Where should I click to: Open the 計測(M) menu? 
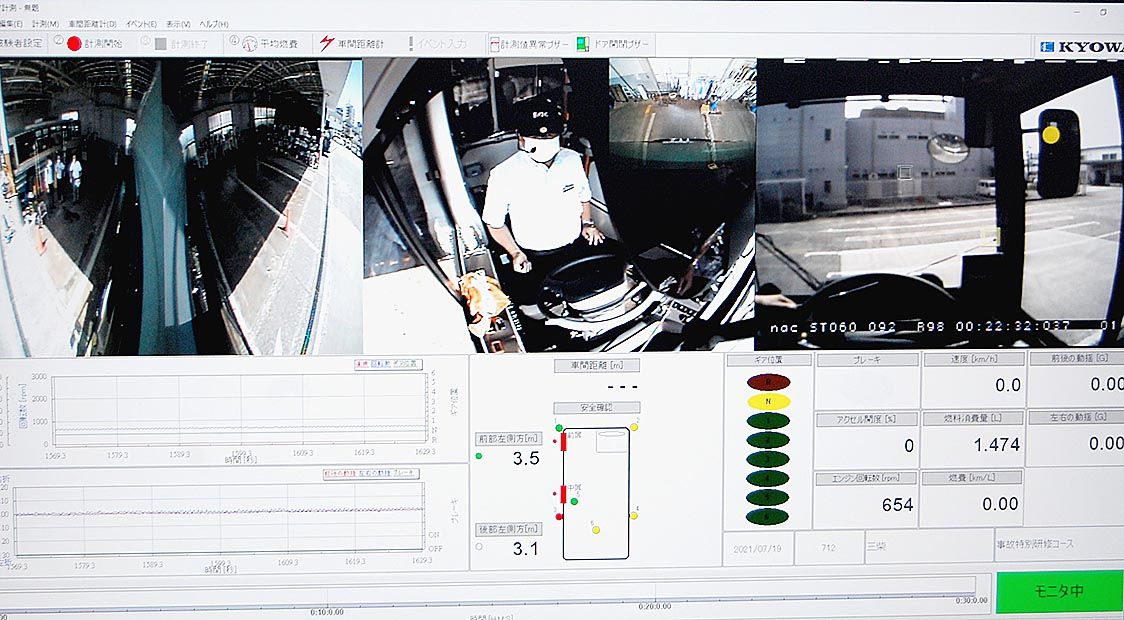click(45, 23)
